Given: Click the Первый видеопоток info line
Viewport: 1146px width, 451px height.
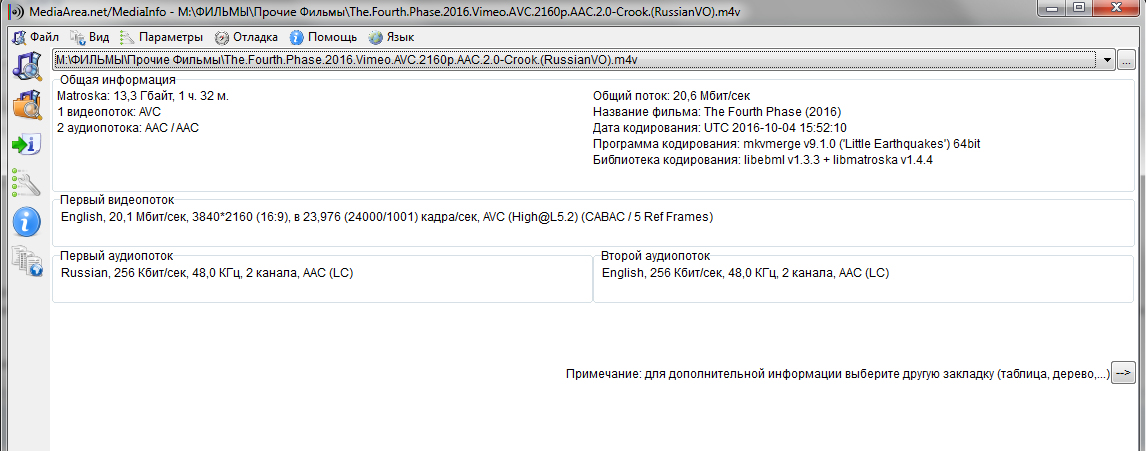Looking at the screenshot, I should pos(387,217).
